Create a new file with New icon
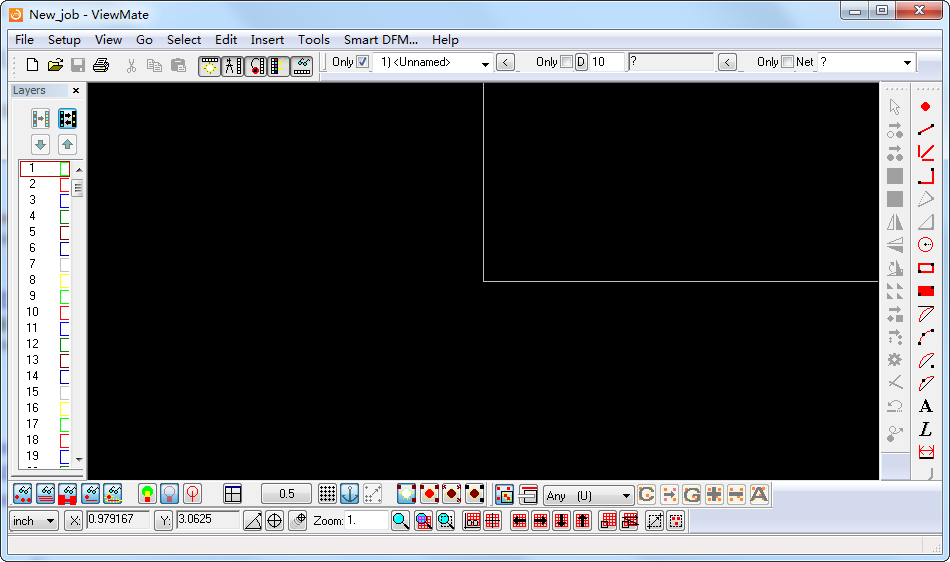The width and height of the screenshot is (950, 562). coord(32,65)
